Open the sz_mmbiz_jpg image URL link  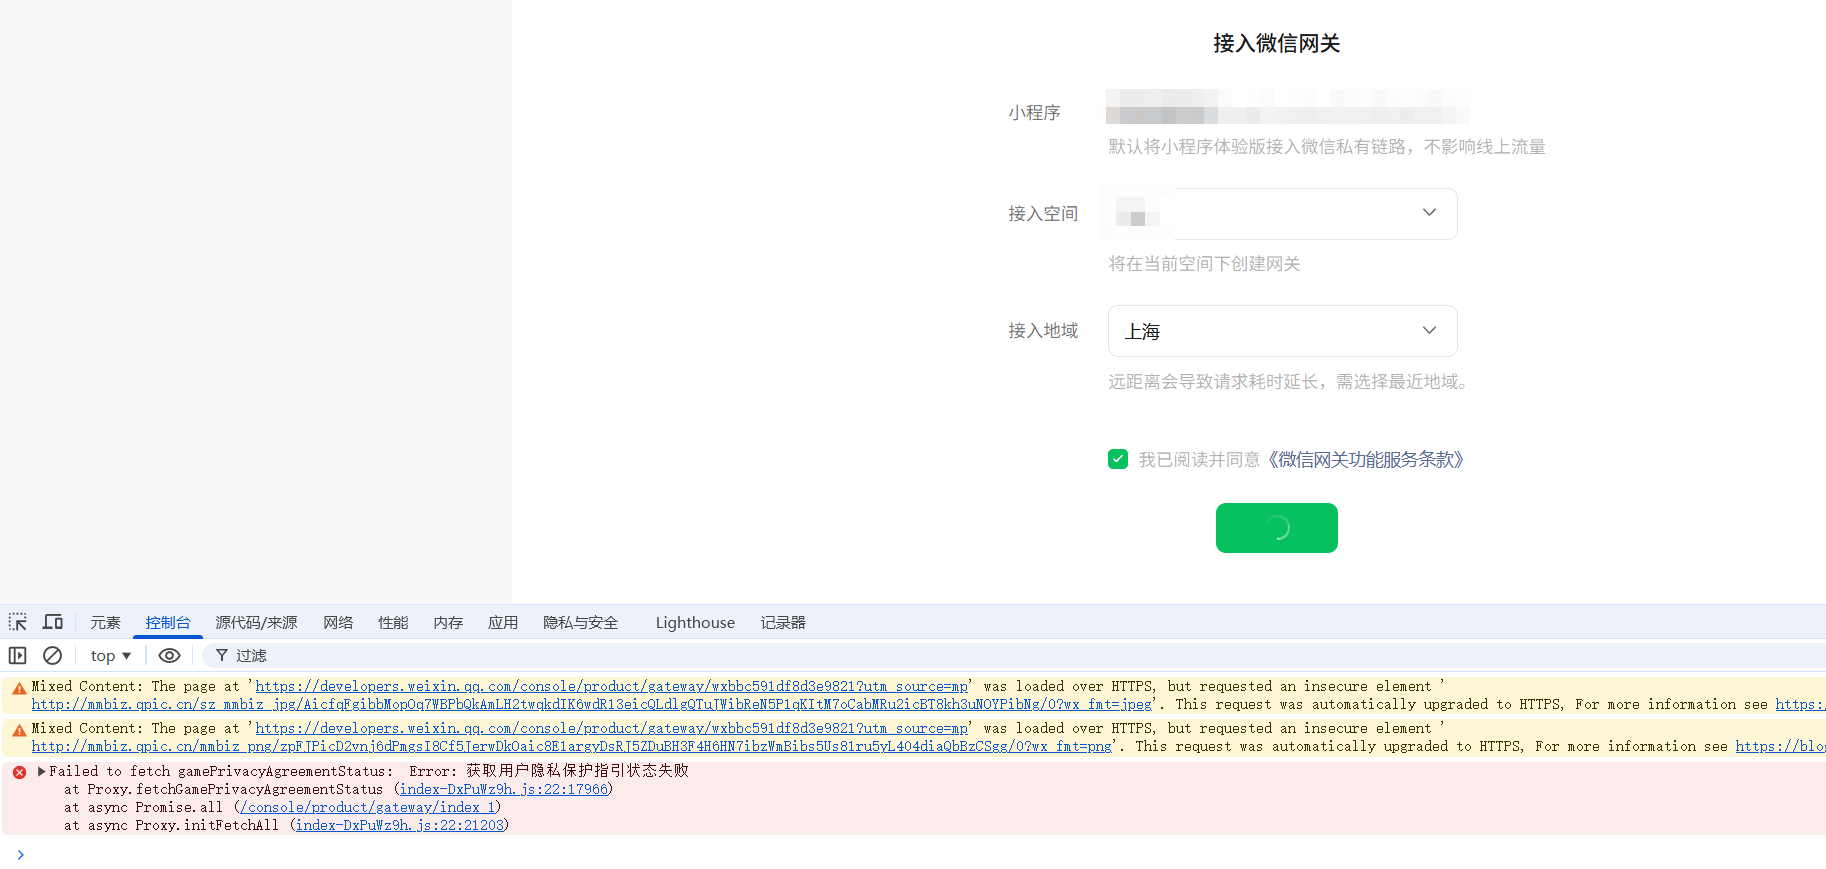click(x=592, y=704)
